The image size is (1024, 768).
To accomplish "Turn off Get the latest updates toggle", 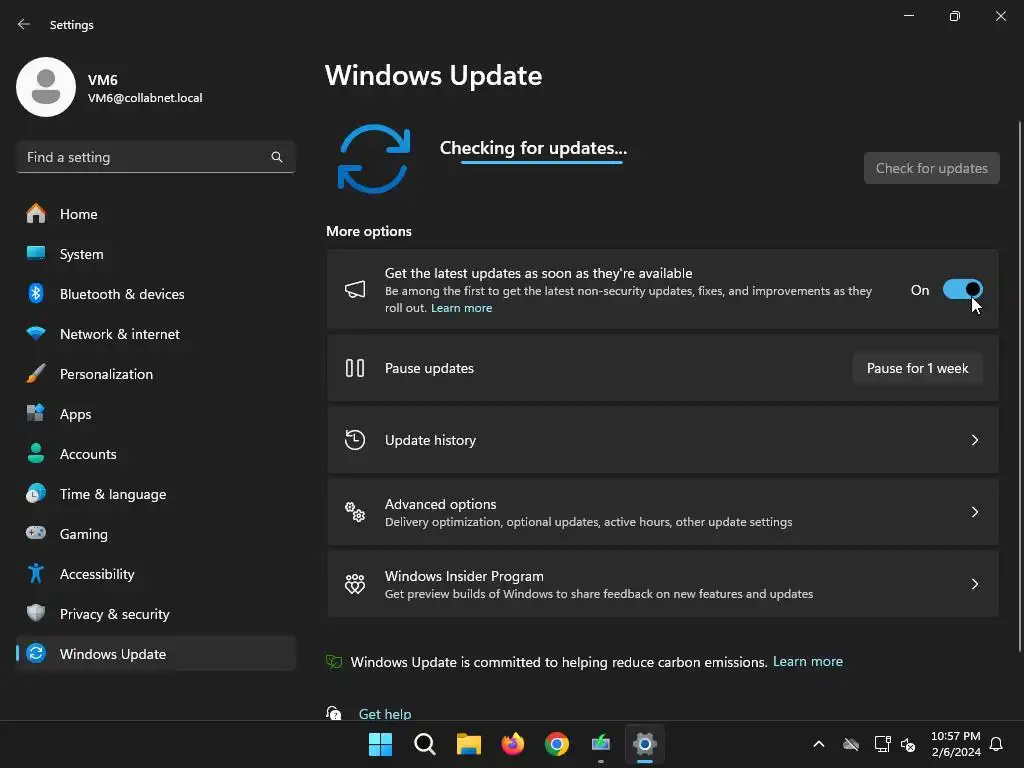I will tap(962, 289).
